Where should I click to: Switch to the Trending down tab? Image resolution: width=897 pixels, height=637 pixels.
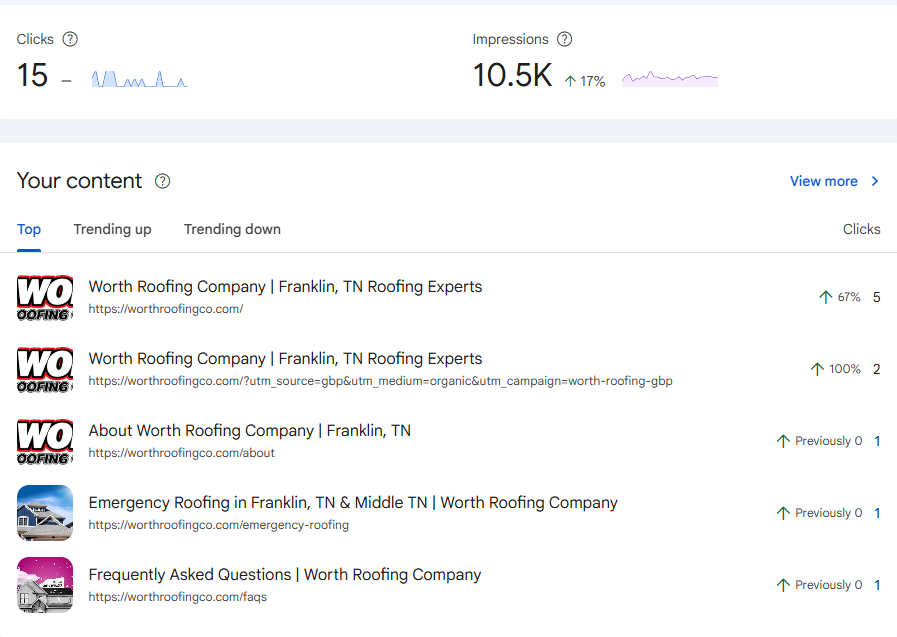point(232,229)
